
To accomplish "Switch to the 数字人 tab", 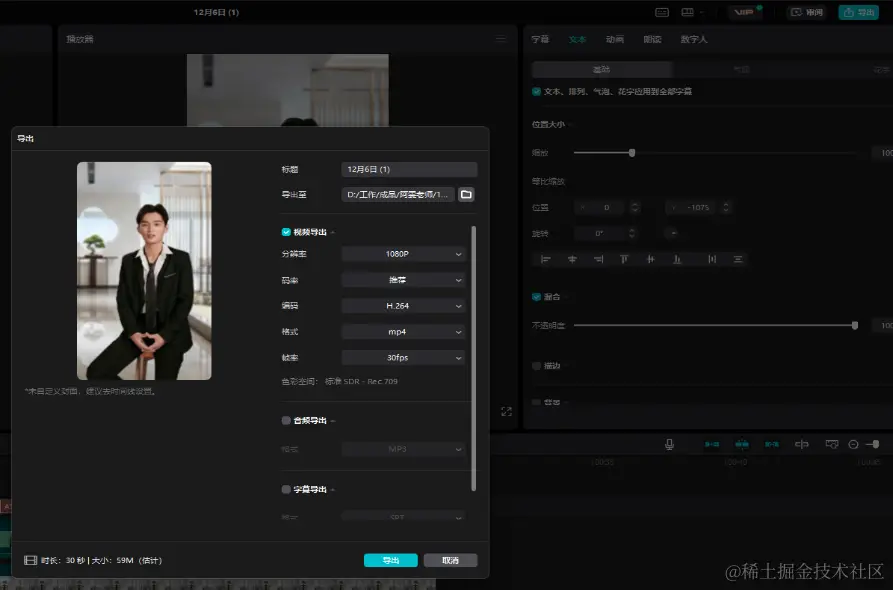I will point(694,39).
